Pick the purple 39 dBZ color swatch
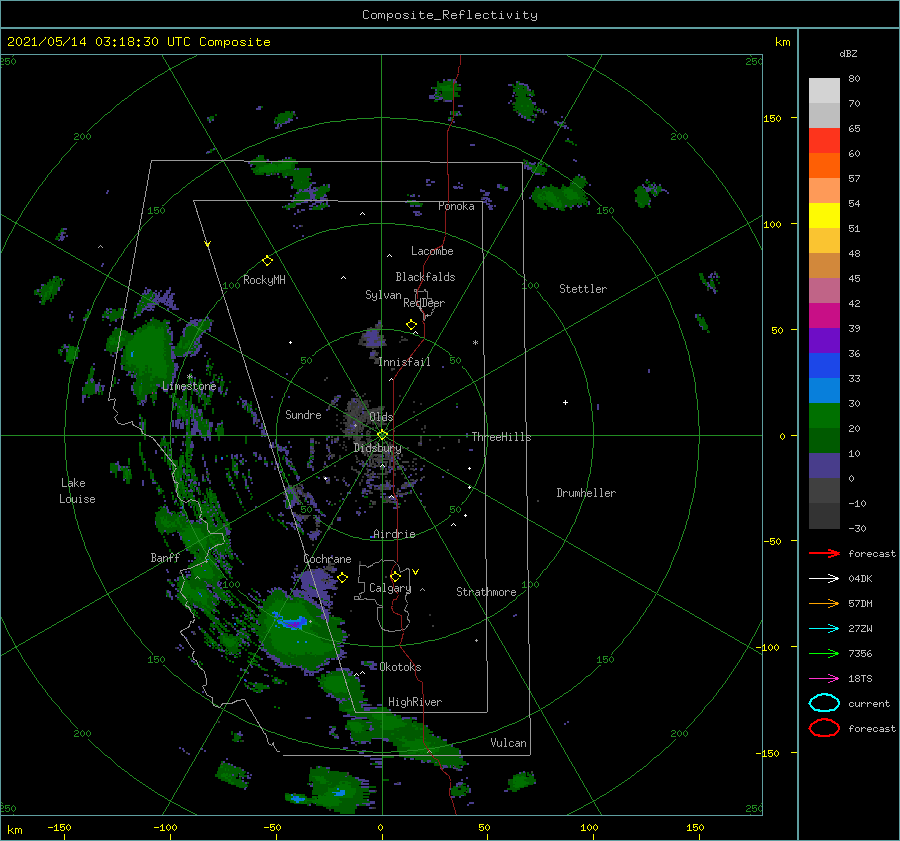This screenshot has height=841, width=900. click(824, 340)
